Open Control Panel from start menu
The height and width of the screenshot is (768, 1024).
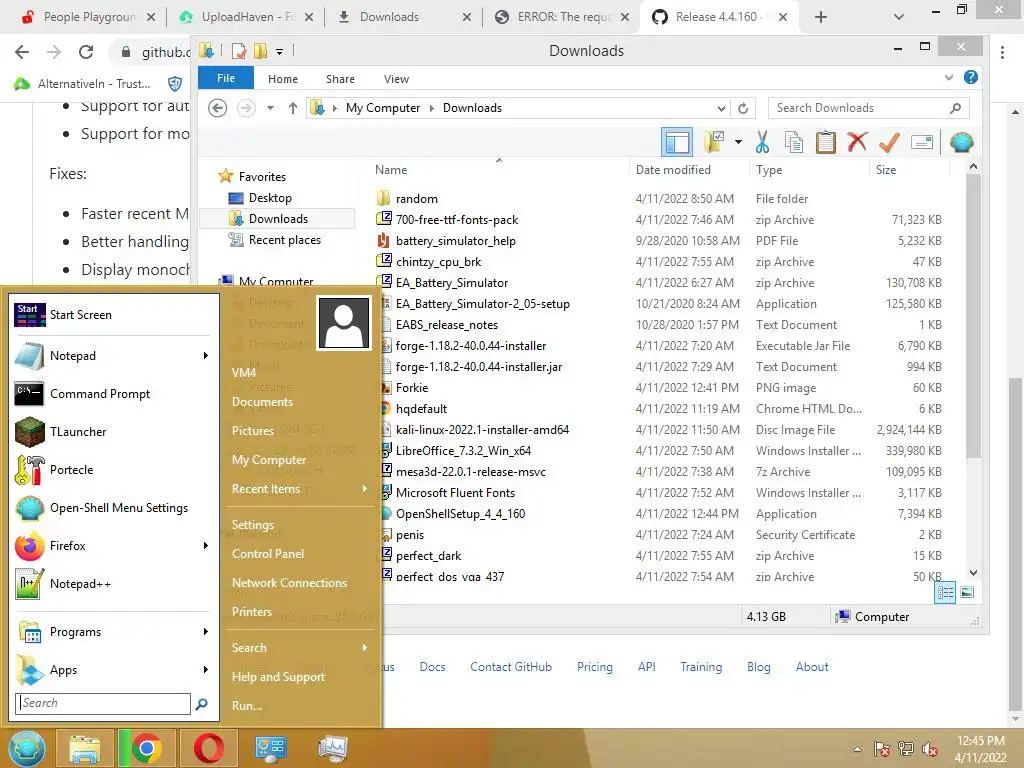pyautogui.click(x=268, y=554)
